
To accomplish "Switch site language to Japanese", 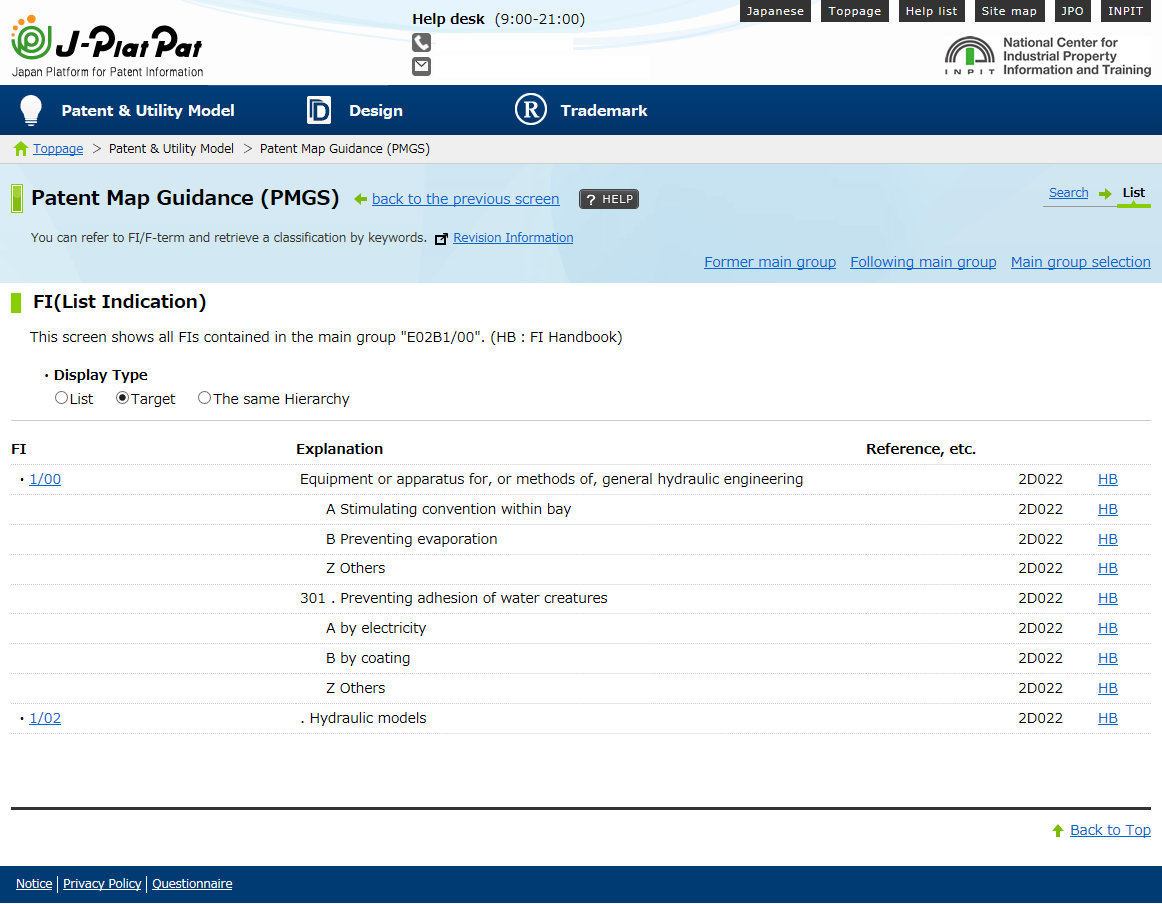I will click(x=775, y=11).
